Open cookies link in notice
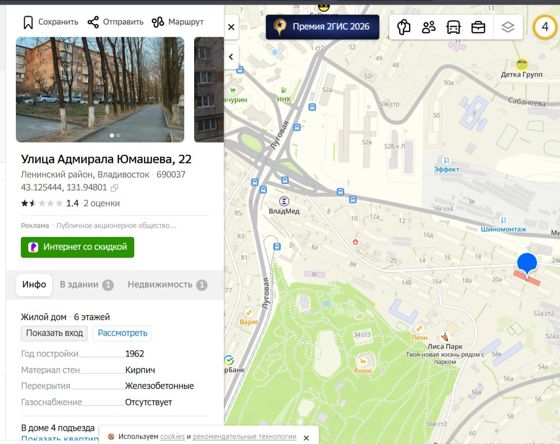 pyautogui.click(x=172, y=436)
